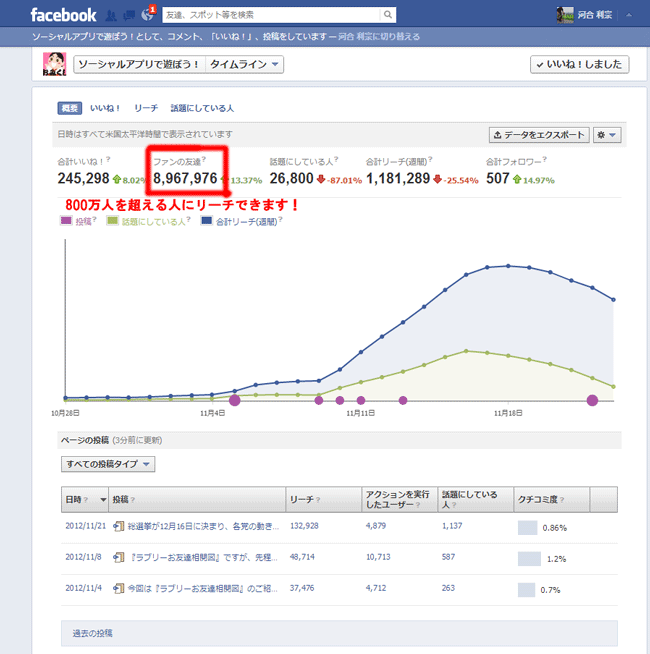Click the post icon in 2012/11/21 row

[118, 526]
